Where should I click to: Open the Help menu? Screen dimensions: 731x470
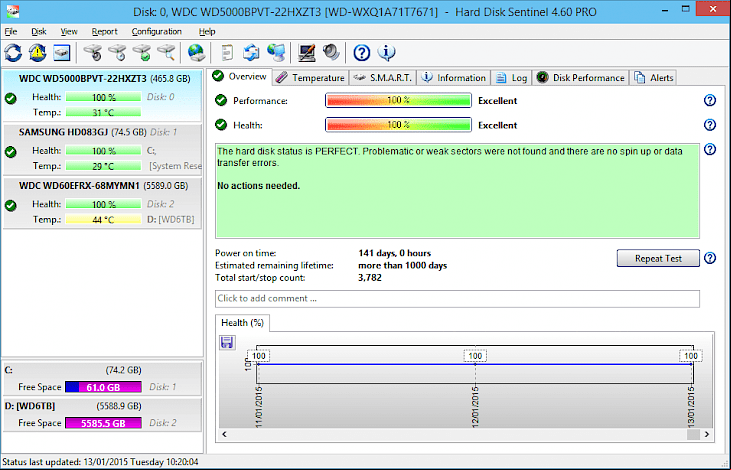(x=207, y=31)
